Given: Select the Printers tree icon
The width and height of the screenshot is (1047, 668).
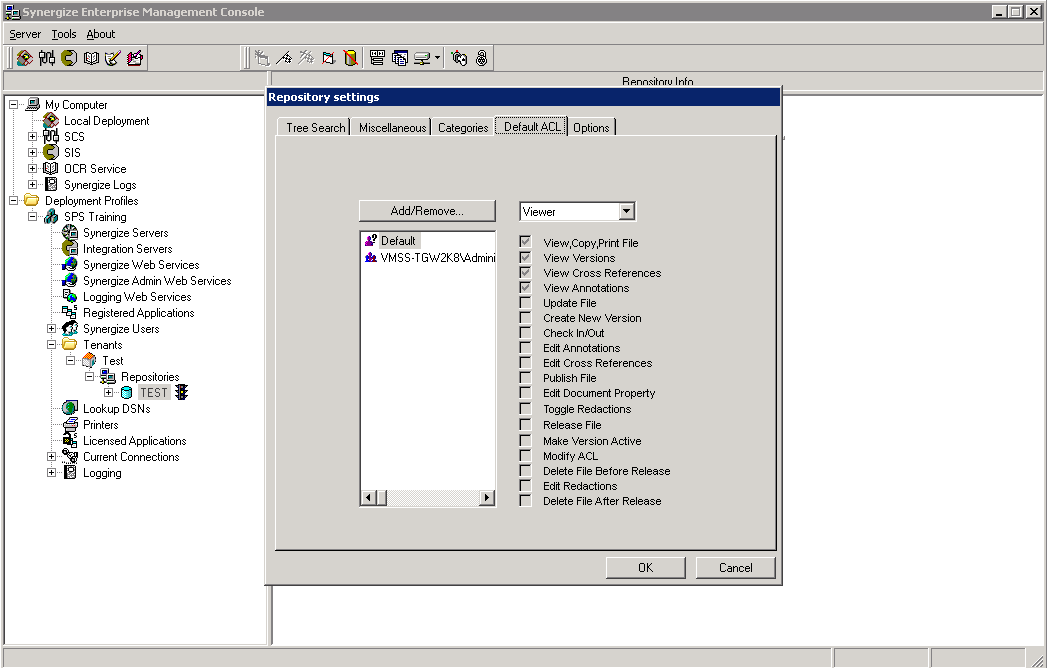Looking at the screenshot, I should coord(69,424).
